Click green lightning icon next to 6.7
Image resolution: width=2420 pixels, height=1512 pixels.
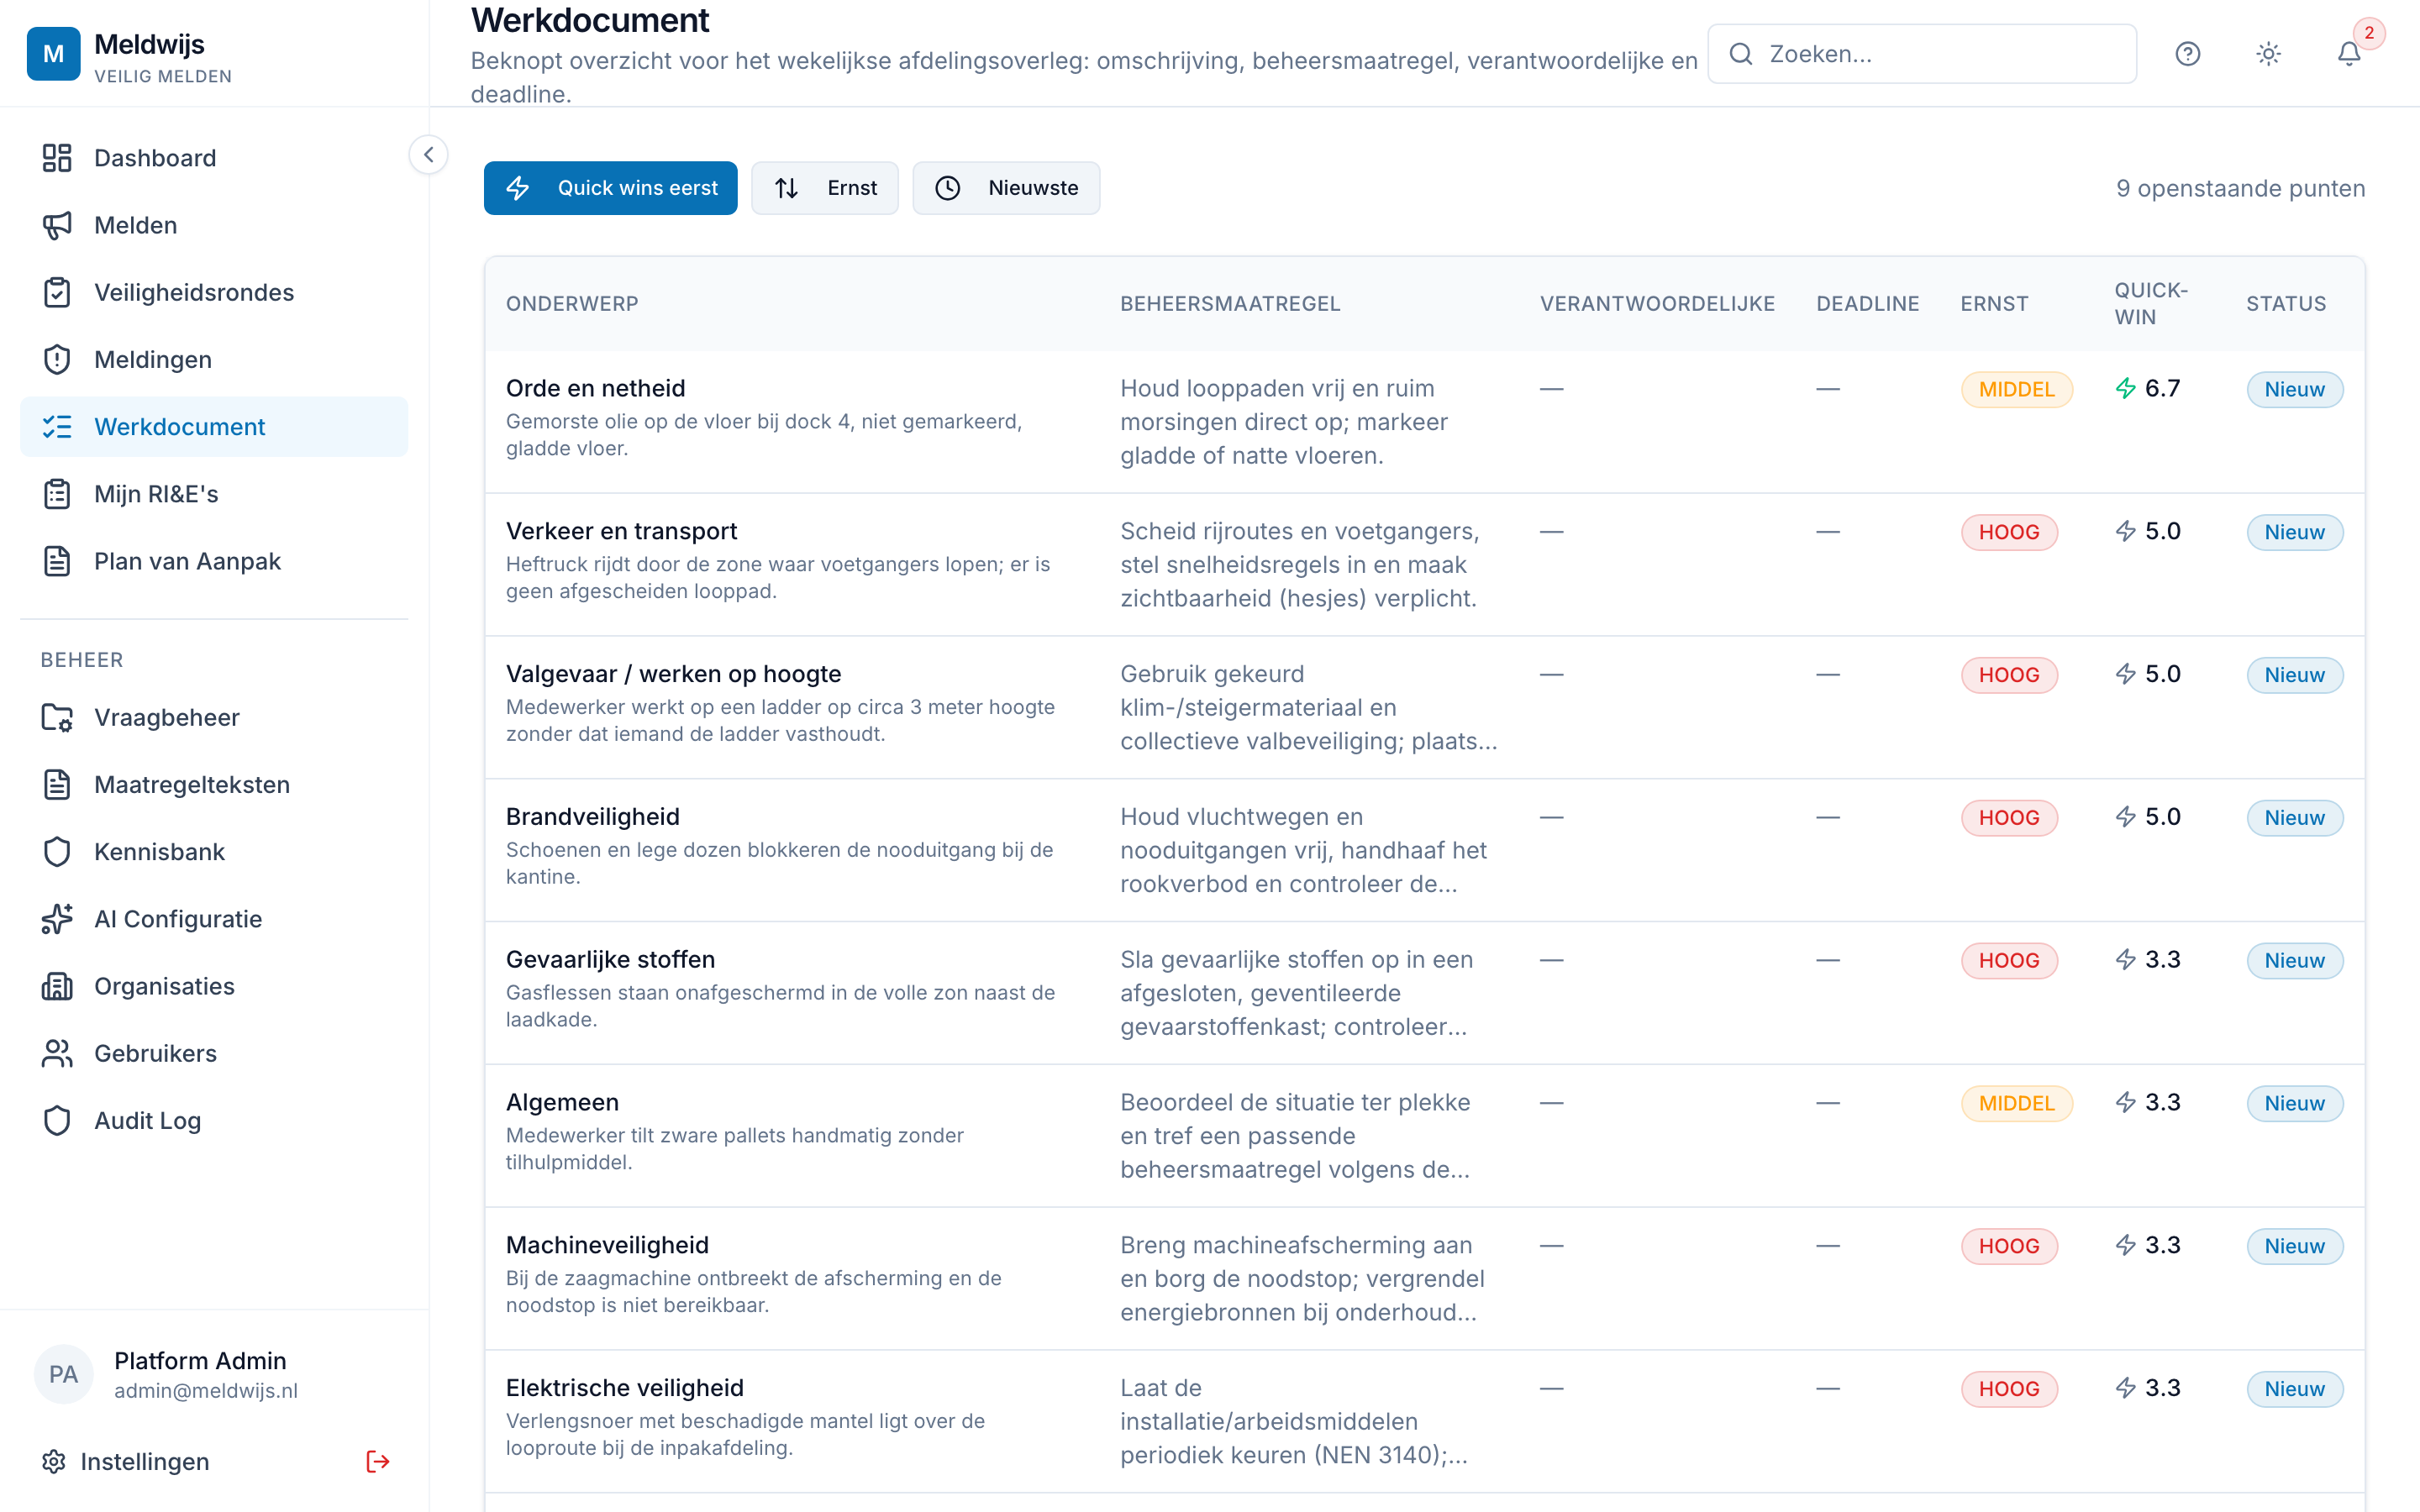click(x=2126, y=389)
